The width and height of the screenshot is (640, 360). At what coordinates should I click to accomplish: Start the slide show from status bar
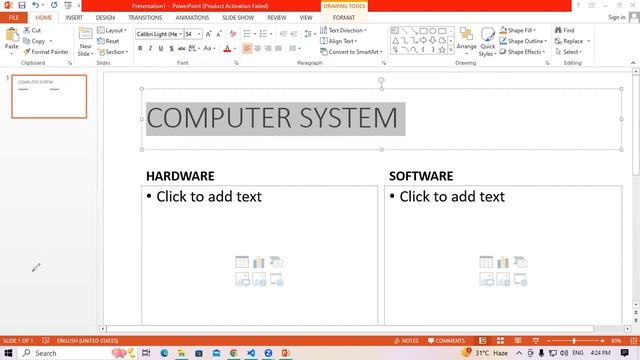(x=536, y=341)
